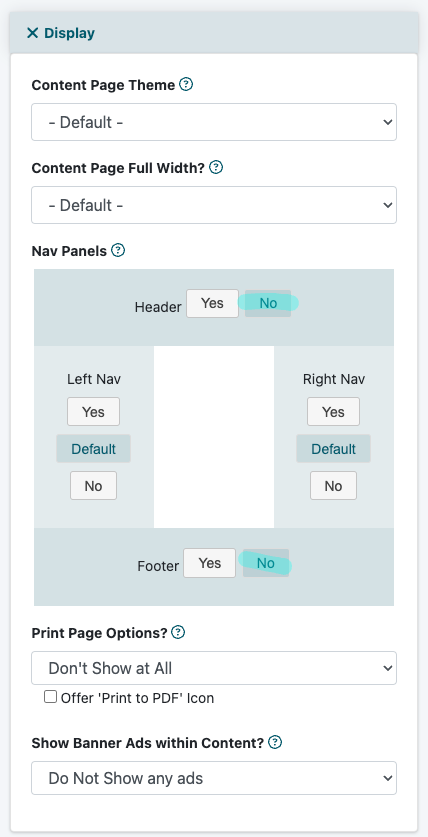Set Footer nav panel to Yes

[x=210, y=563]
